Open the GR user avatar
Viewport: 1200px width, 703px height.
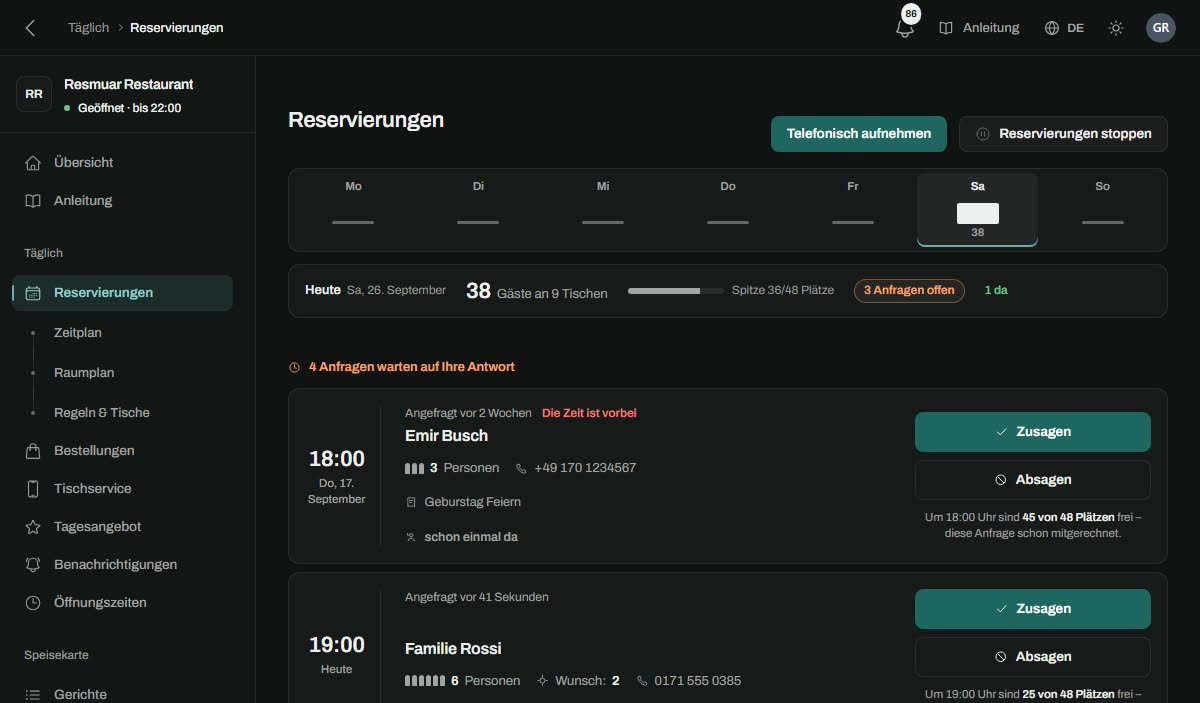pyautogui.click(x=1161, y=28)
